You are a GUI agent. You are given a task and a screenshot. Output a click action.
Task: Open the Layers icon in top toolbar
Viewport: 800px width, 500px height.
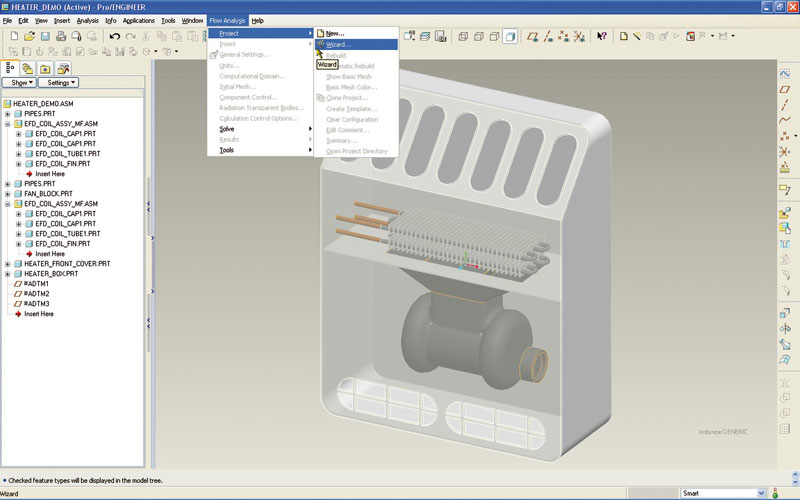(425, 36)
